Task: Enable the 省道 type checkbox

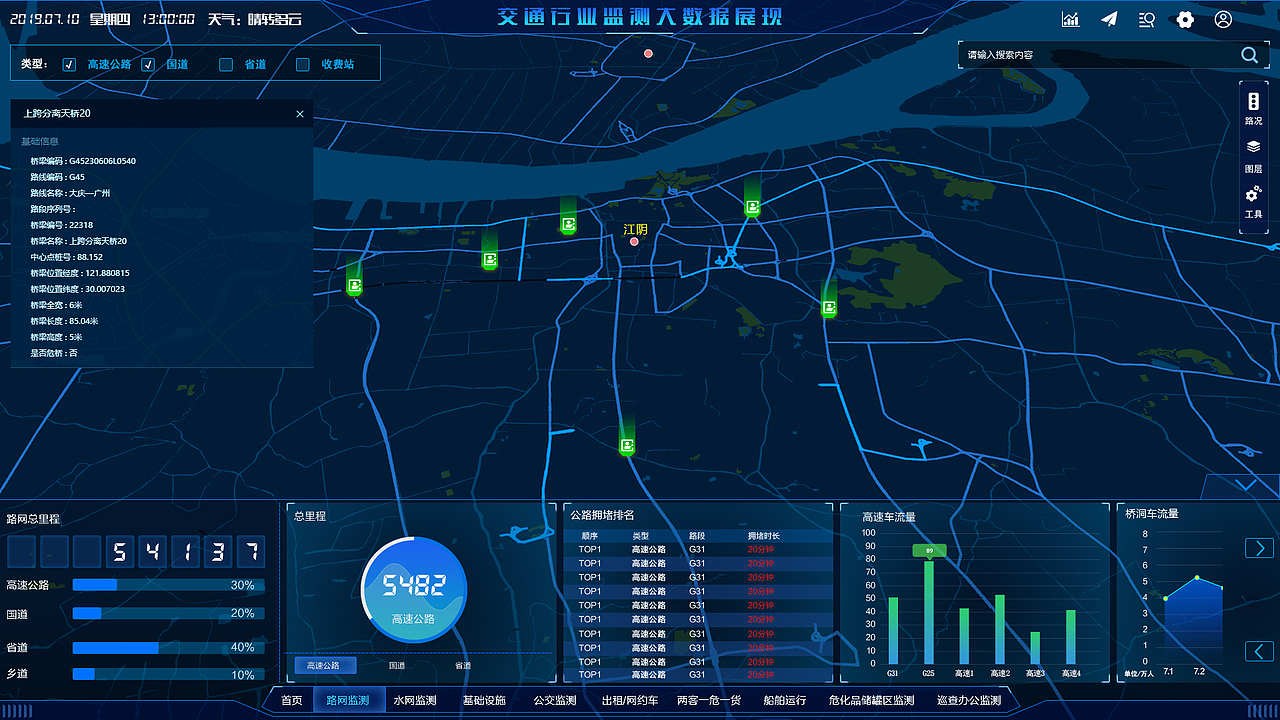Action: pyautogui.click(x=226, y=64)
